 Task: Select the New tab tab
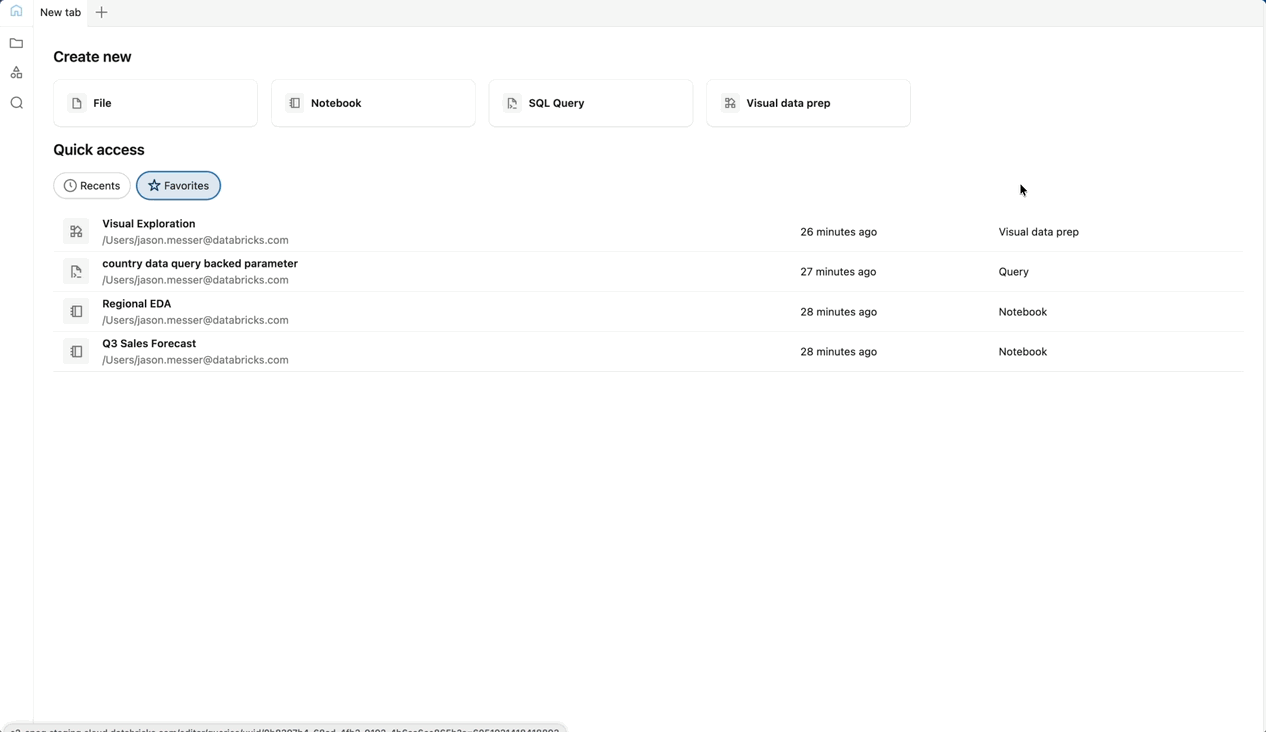(x=60, y=12)
